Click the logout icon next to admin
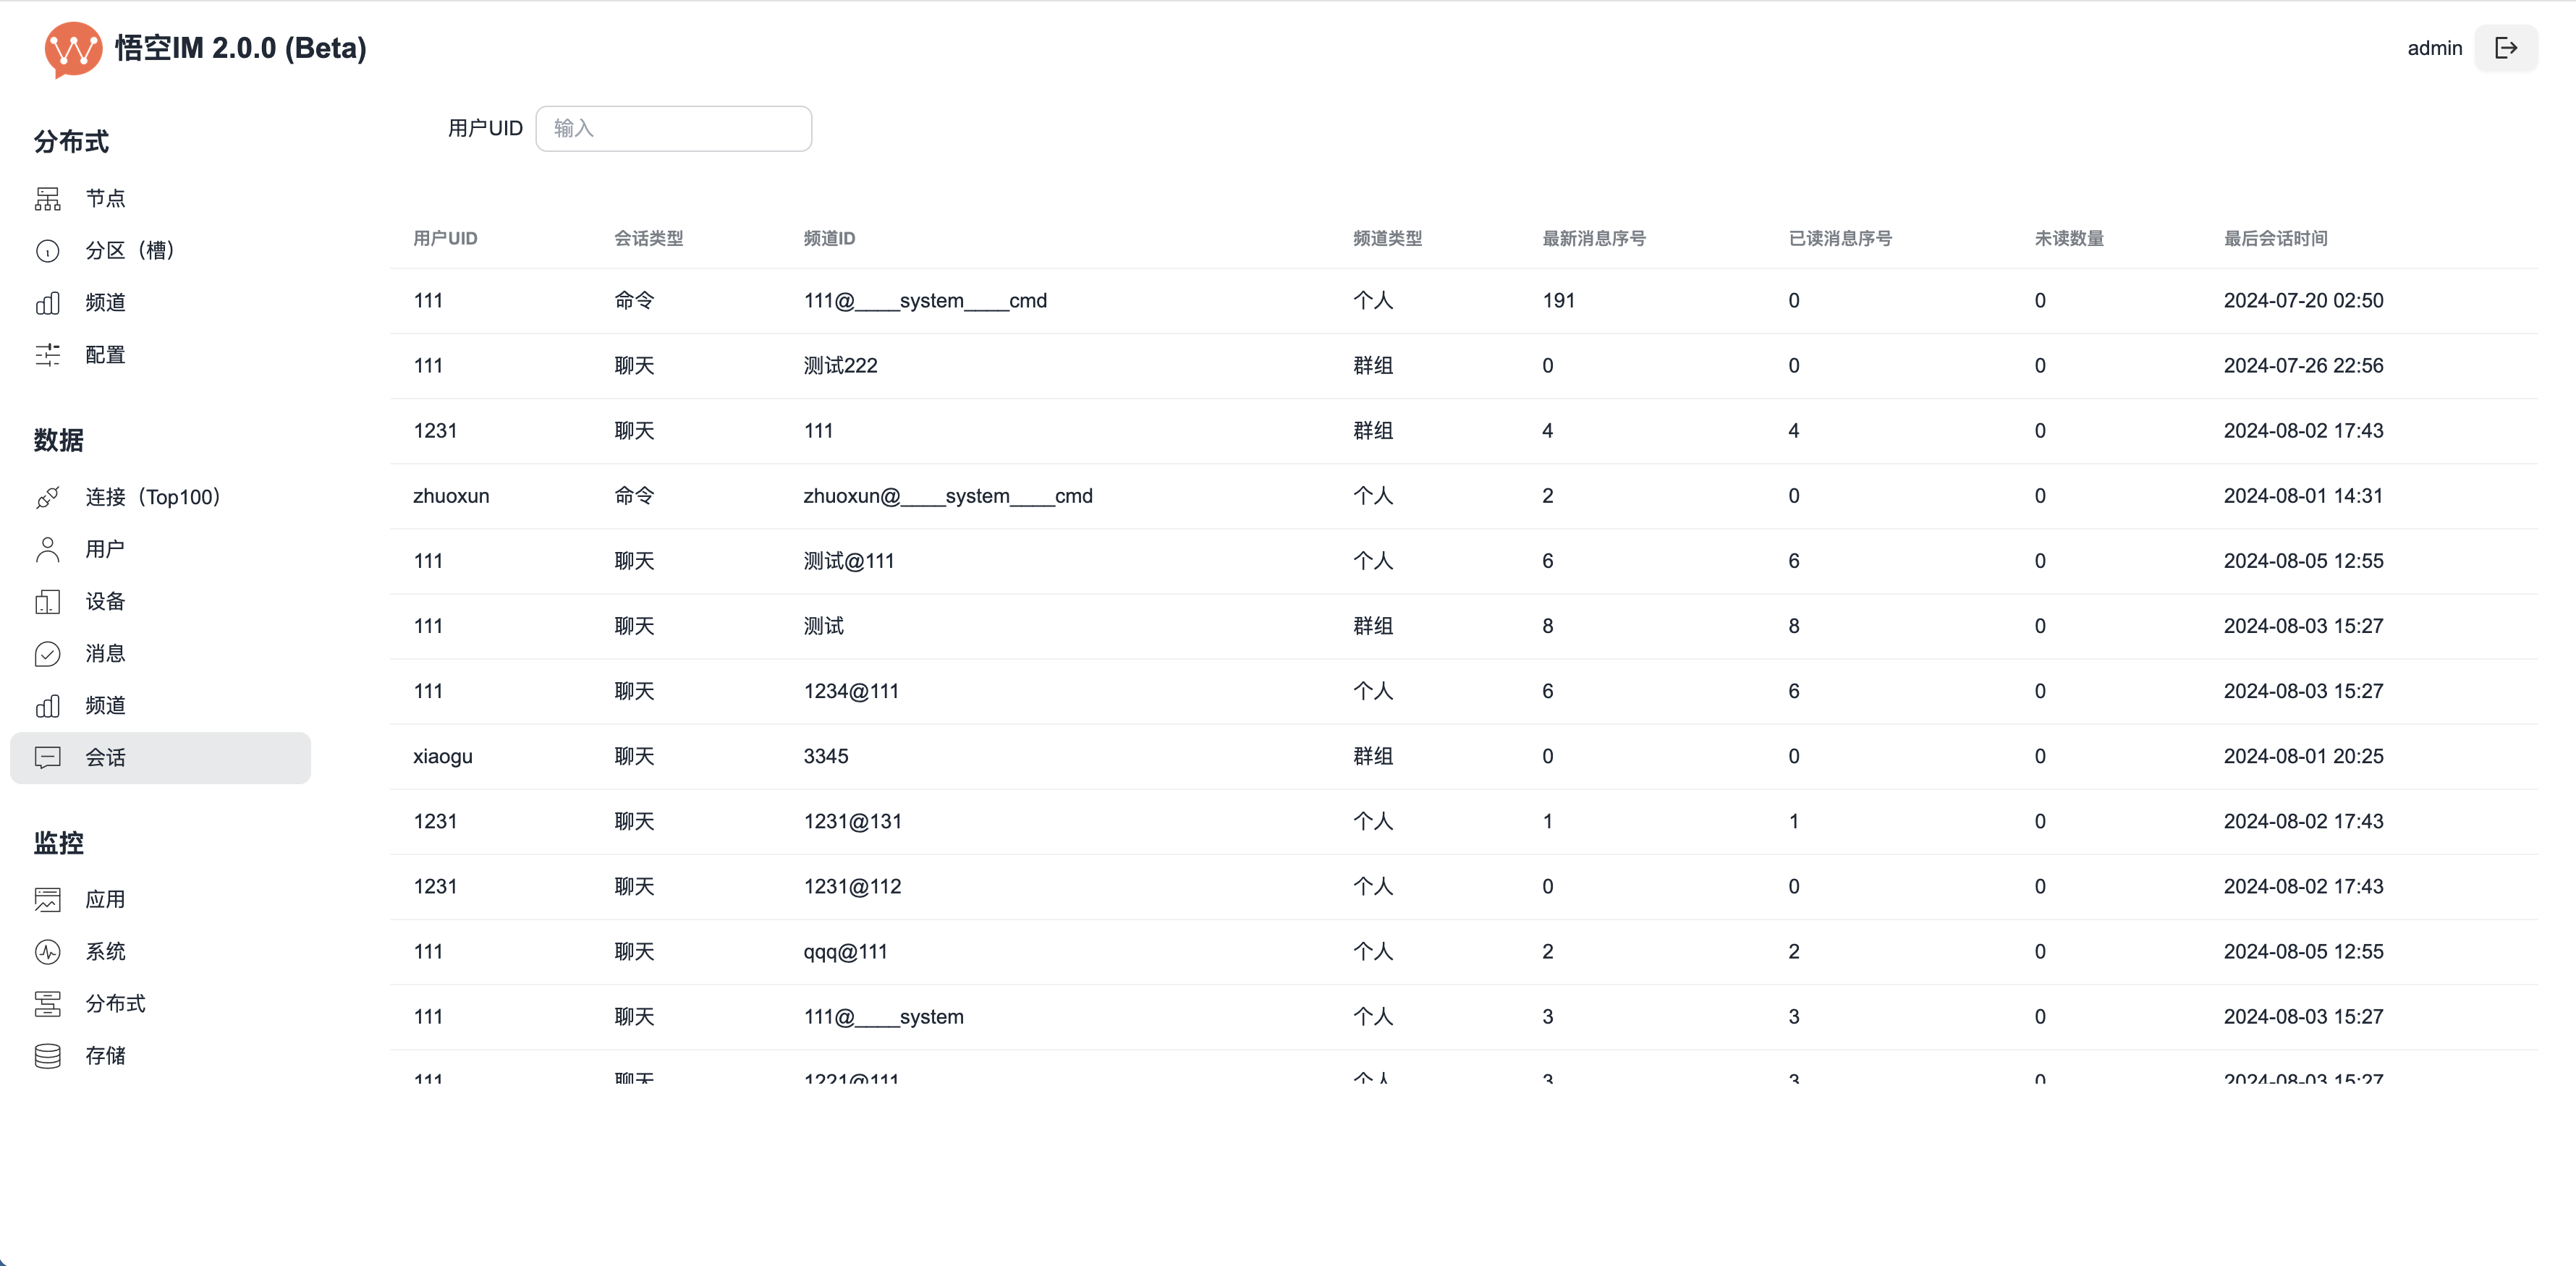This screenshot has width=2576, height=1266. 2505,48
